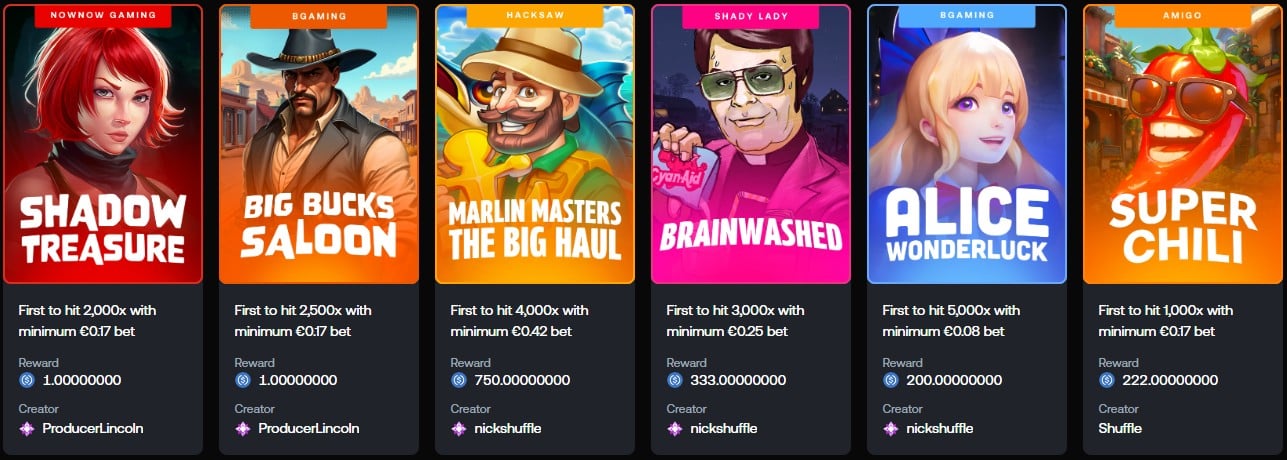The height and width of the screenshot is (460, 1287).
Task: Click the SHADY LADY provider label
Action: coord(751,15)
